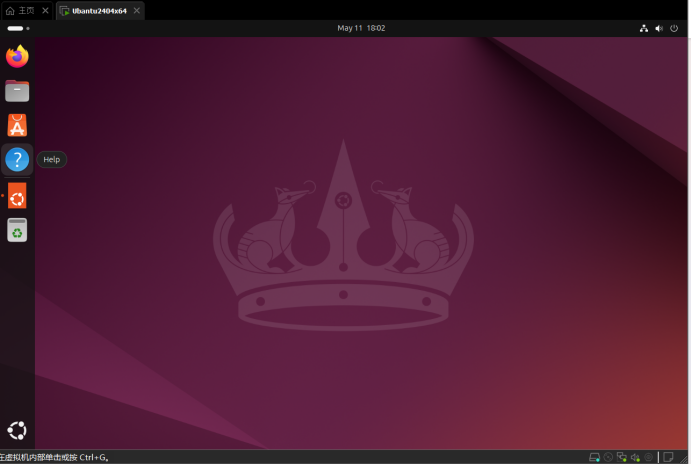Open the Files manager in the dock
The image size is (692, 465).
[x=17, y=91]
